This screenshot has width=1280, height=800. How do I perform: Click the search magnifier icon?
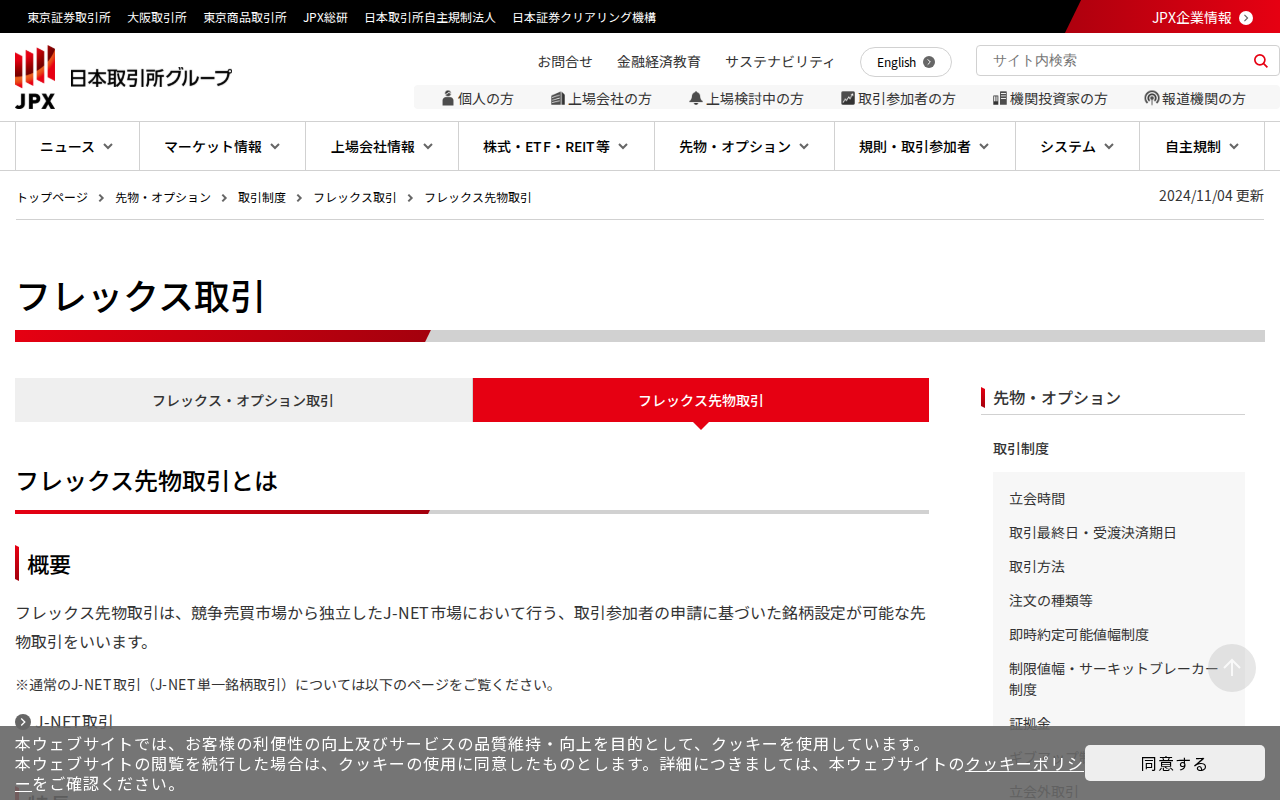[1260, 61]
